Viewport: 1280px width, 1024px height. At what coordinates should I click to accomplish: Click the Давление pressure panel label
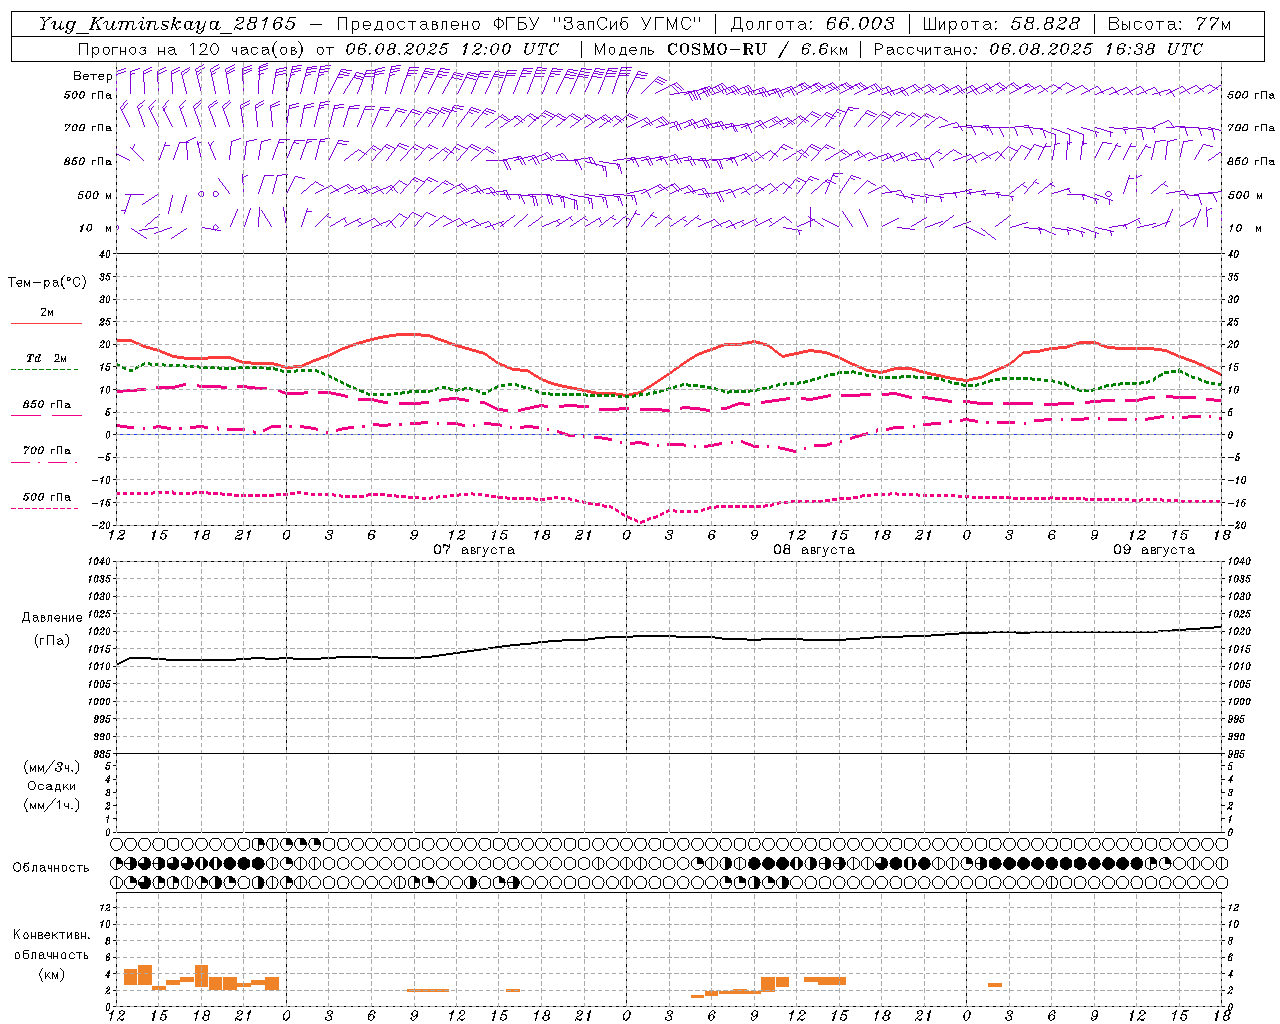click(52, 618)
